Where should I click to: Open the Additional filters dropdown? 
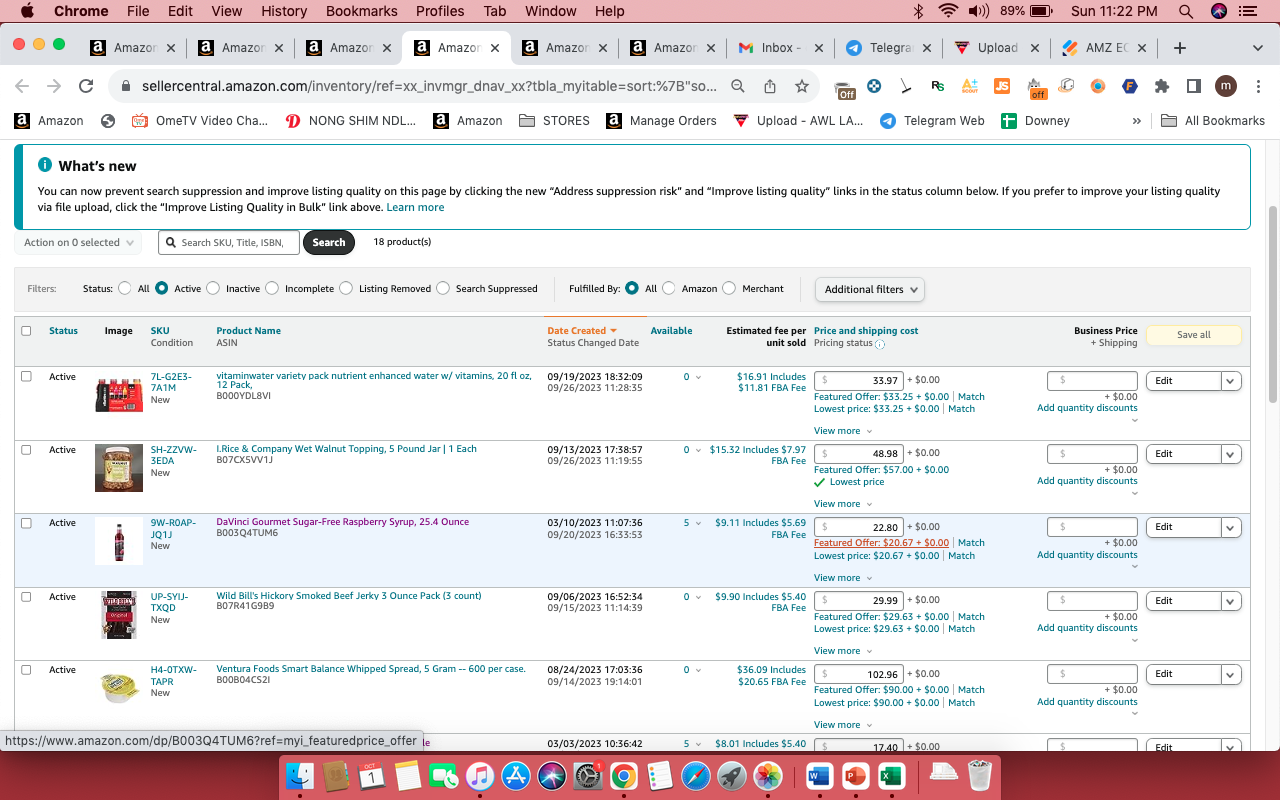[x=870, y=289]
